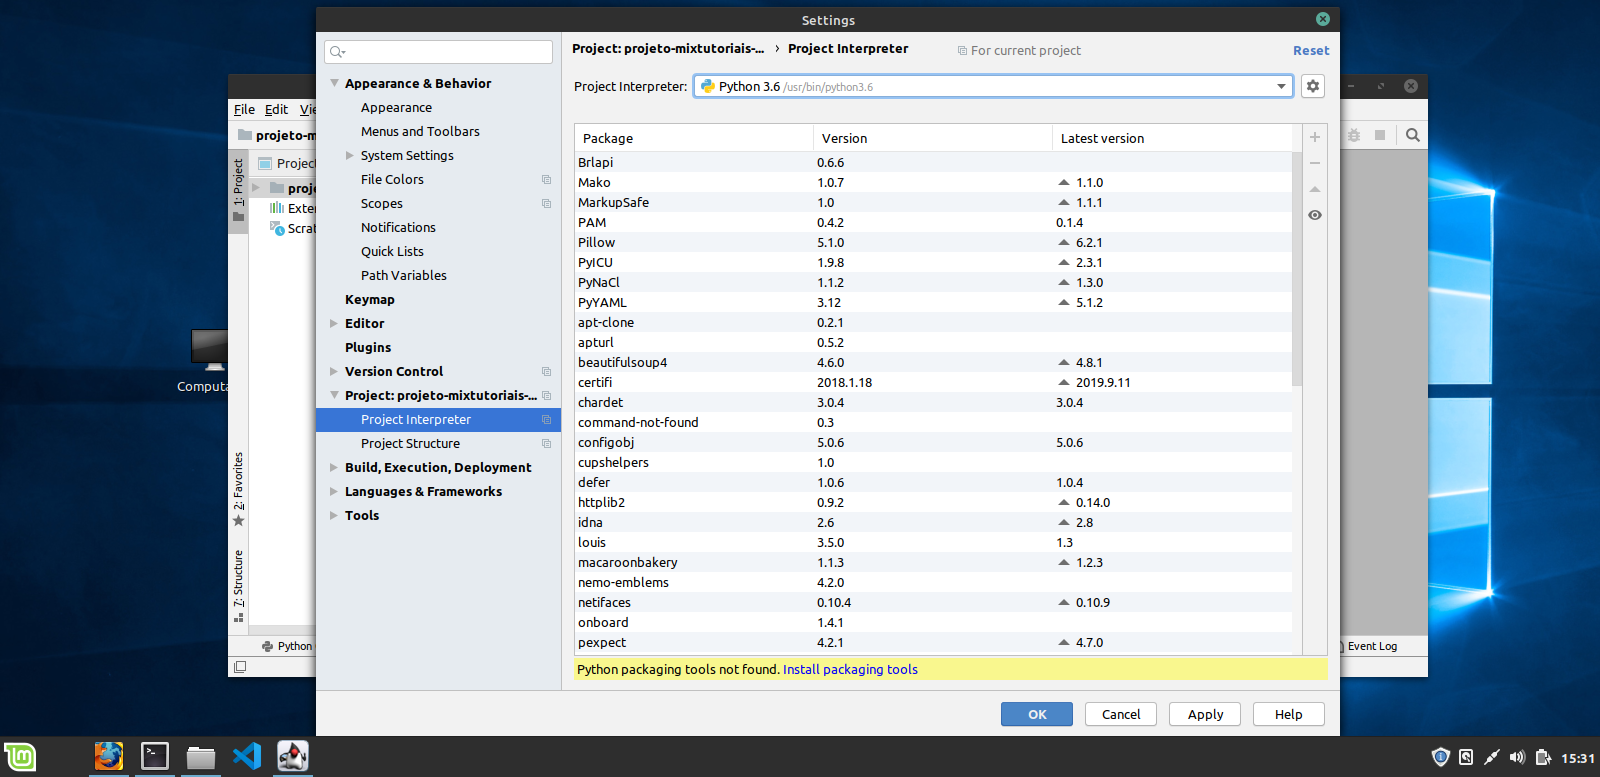Viewport: 1600px width, 777px height.
Task: Click the magnifier icon in settings search
Action: (337, 52)
